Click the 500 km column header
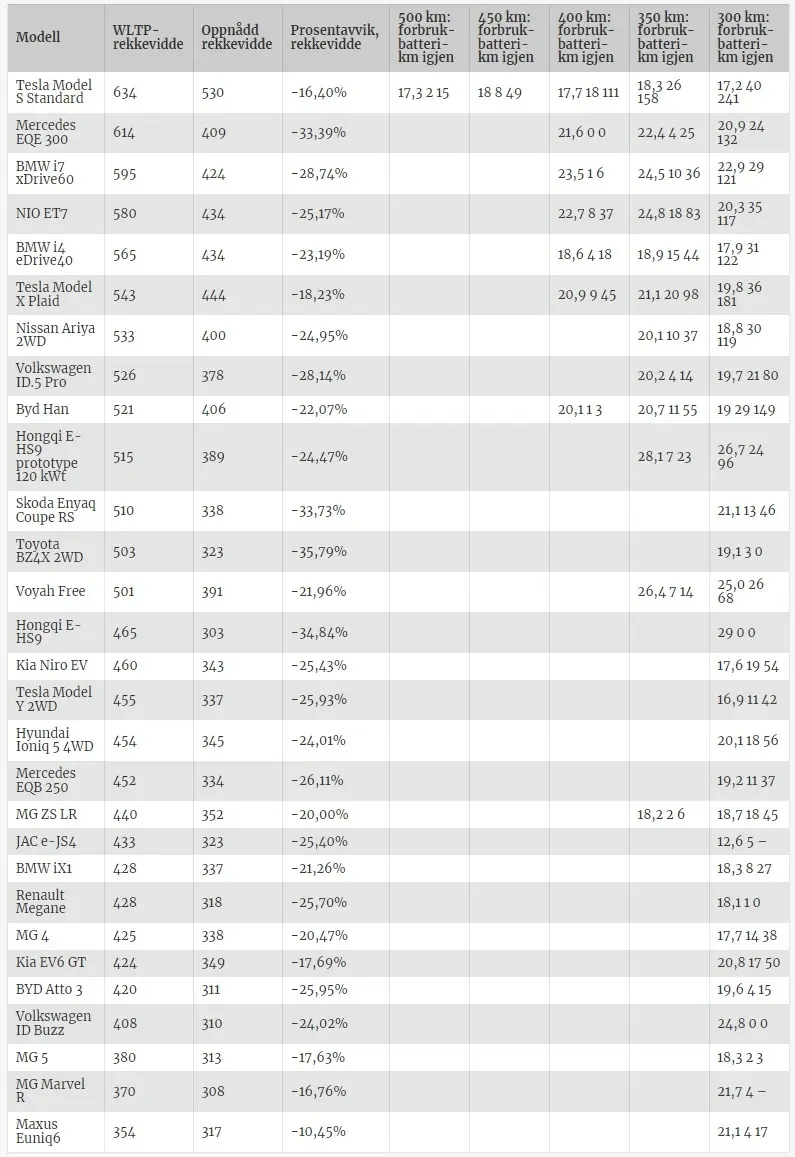 point(426,37)
